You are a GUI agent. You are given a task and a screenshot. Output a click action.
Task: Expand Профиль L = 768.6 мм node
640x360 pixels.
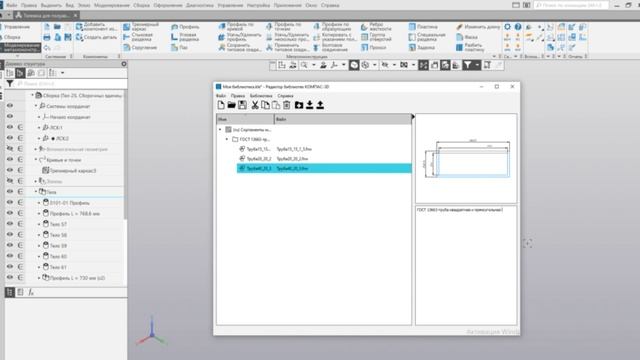39,213
